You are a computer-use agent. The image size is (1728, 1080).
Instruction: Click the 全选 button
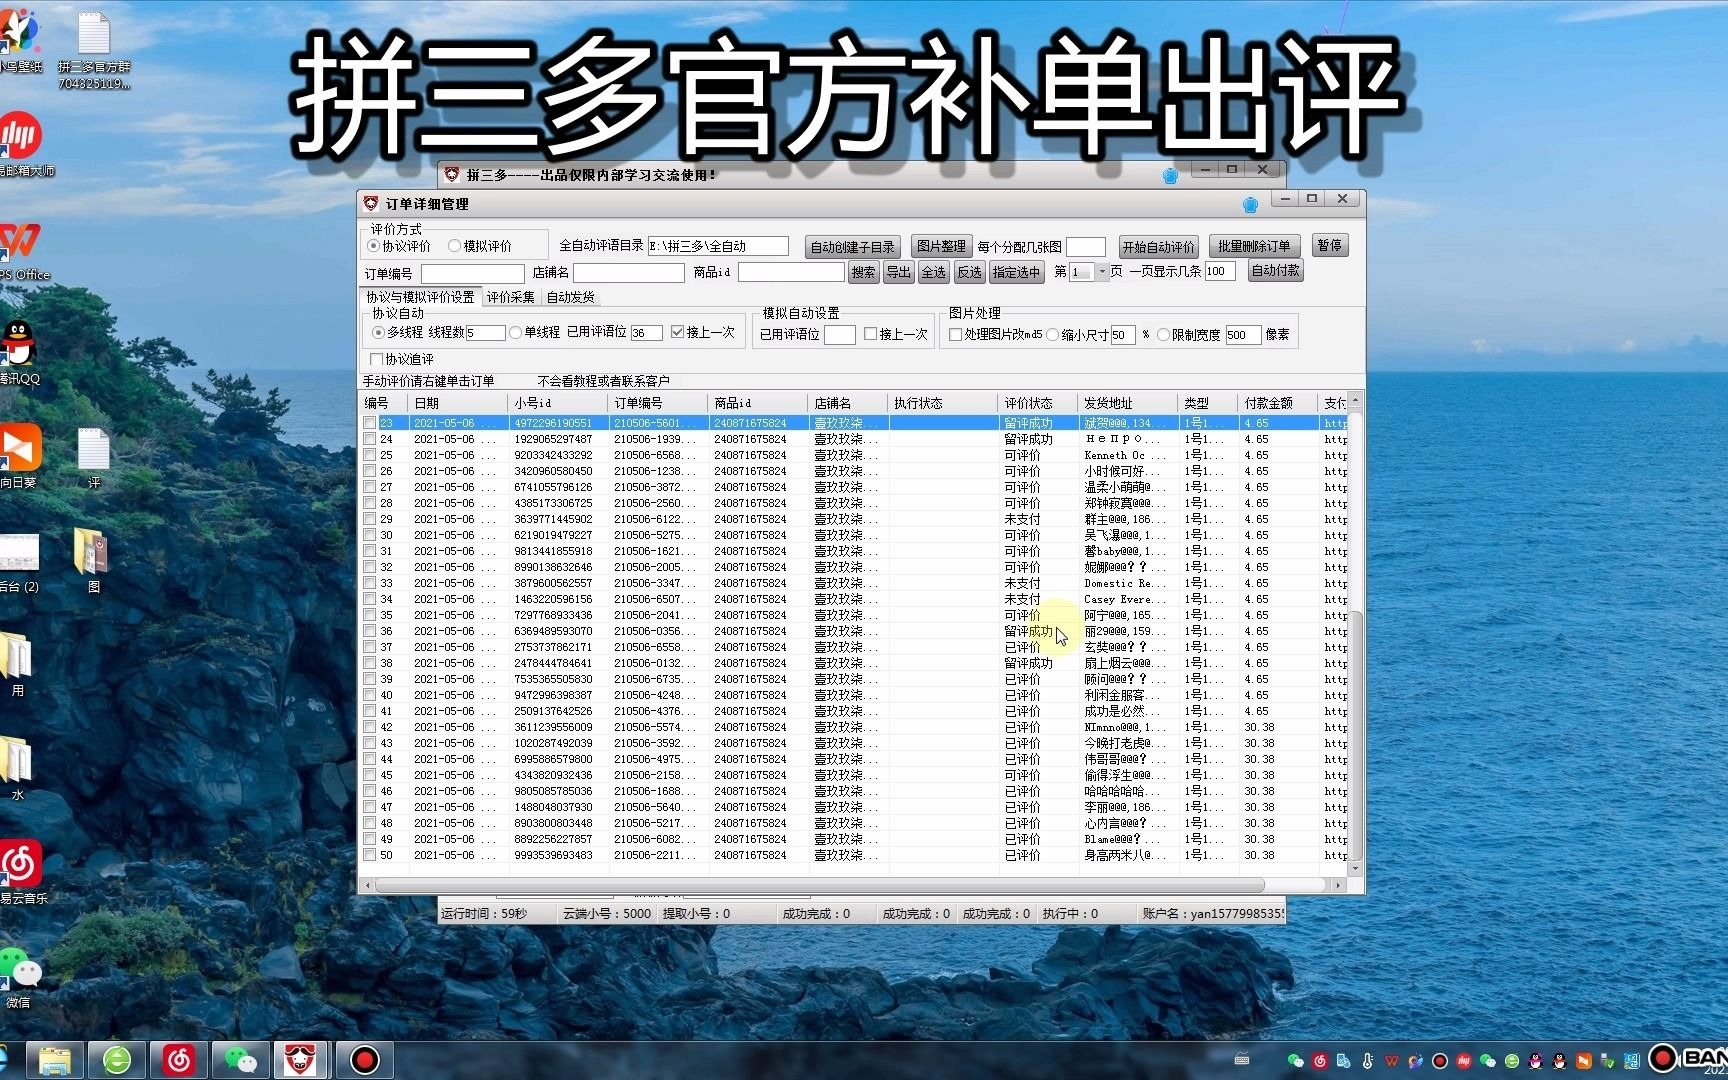click(934, 272)
